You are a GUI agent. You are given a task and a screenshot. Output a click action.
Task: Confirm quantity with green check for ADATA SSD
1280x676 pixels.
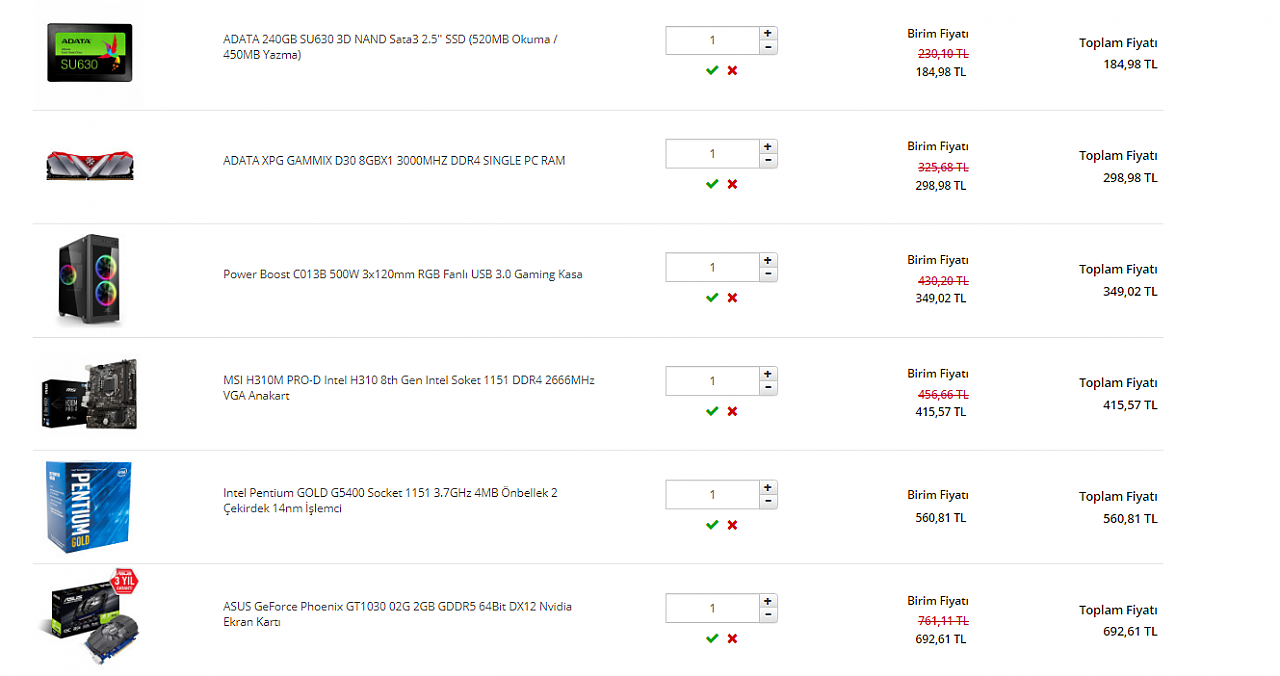point(712,71)
